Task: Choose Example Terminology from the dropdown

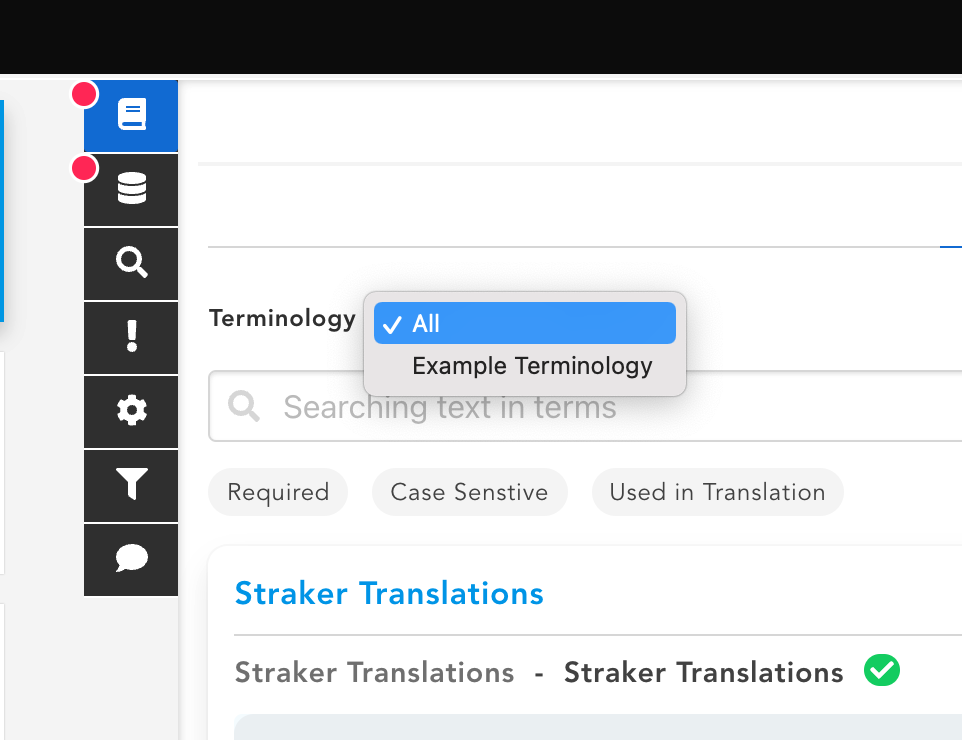Action: click(532, 366)
